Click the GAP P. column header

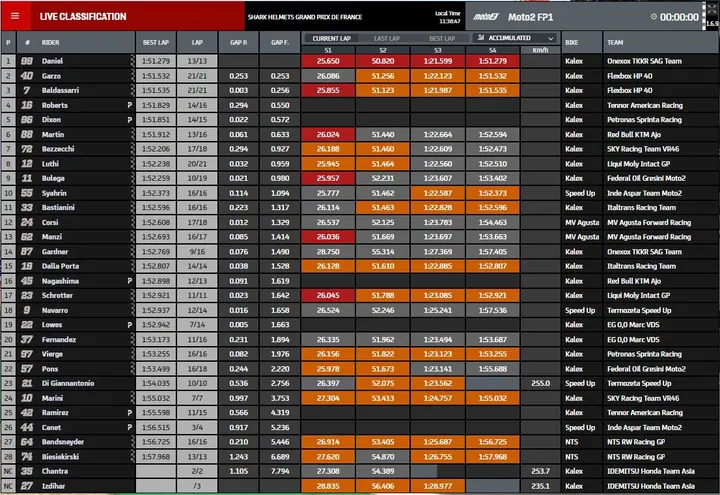click(238, 42)
